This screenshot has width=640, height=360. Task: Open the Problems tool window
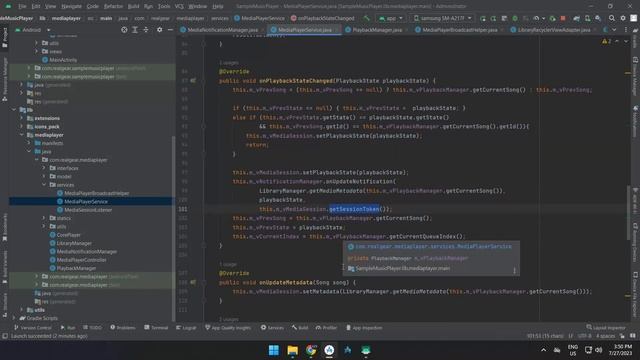tap(122, 328)
